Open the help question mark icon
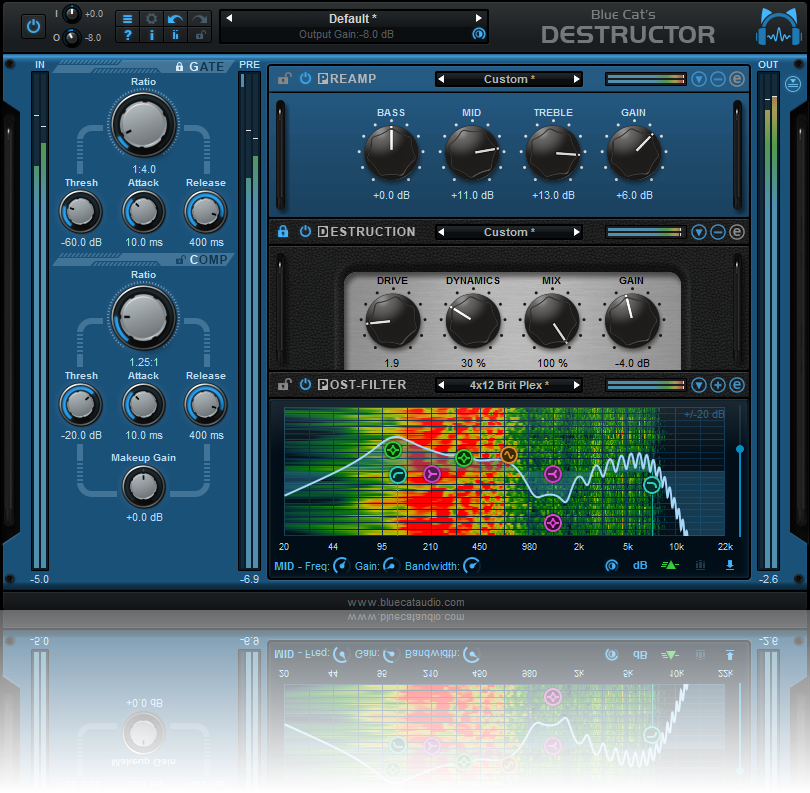This screenshot has width=810, height=793. click(127, 35)
